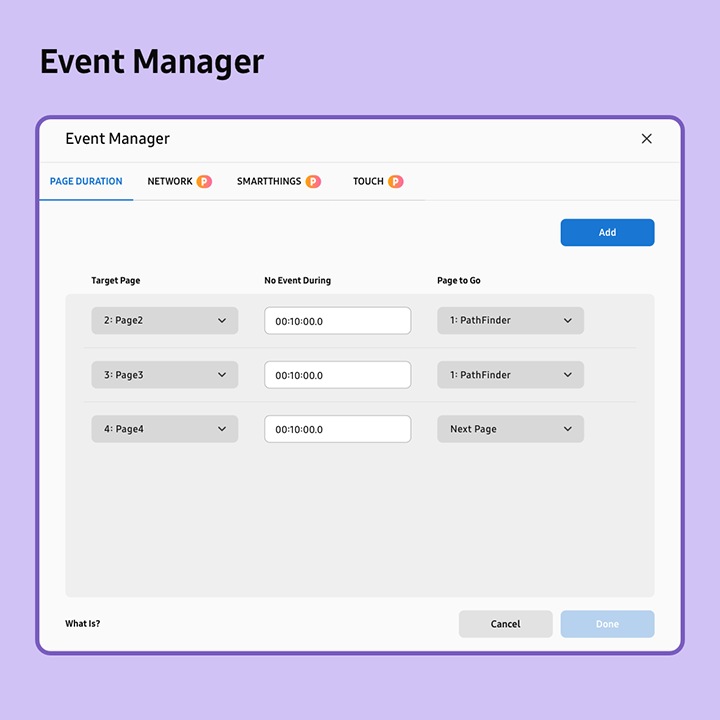Open the Next Page dropdown

(510, 429)
